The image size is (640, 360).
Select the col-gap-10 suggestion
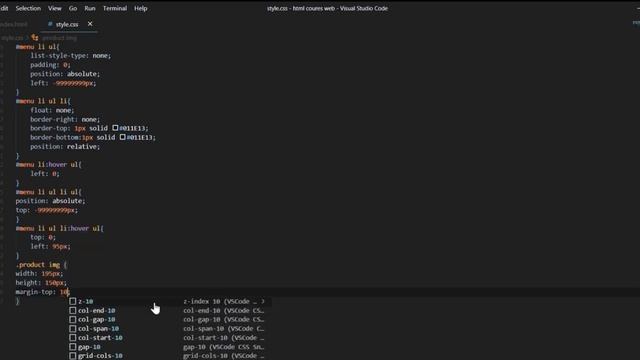click(x=170, y=320)
